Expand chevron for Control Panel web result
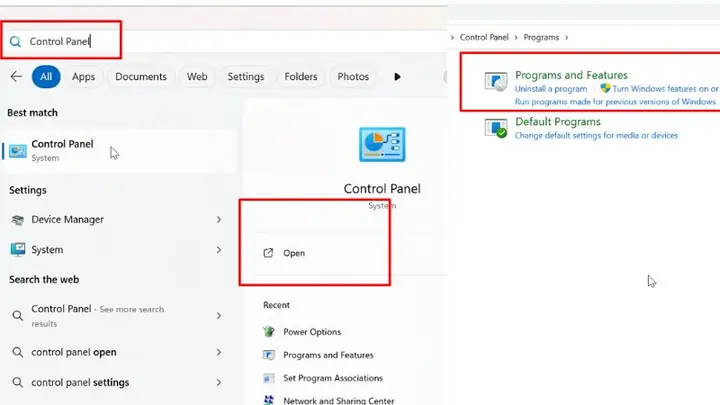This screenshot has width=720, height=405. tap(219, 316)
